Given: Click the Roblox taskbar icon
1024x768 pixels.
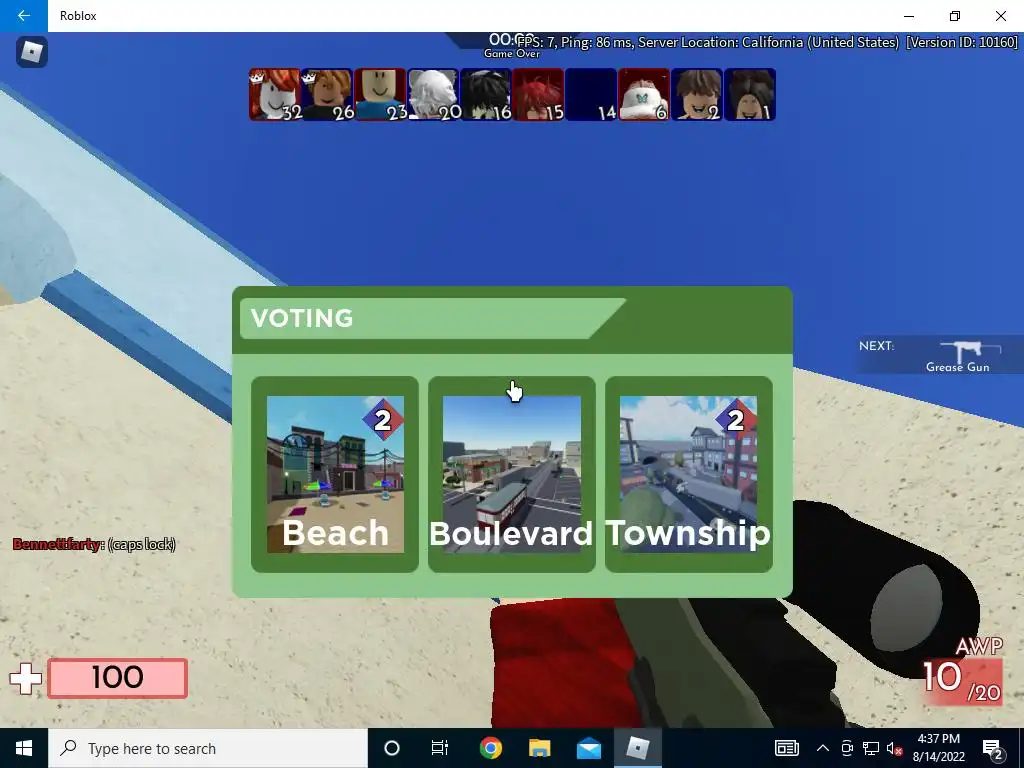Looking at the screenshot, I should pyautogui.click(x=637, y=748).
